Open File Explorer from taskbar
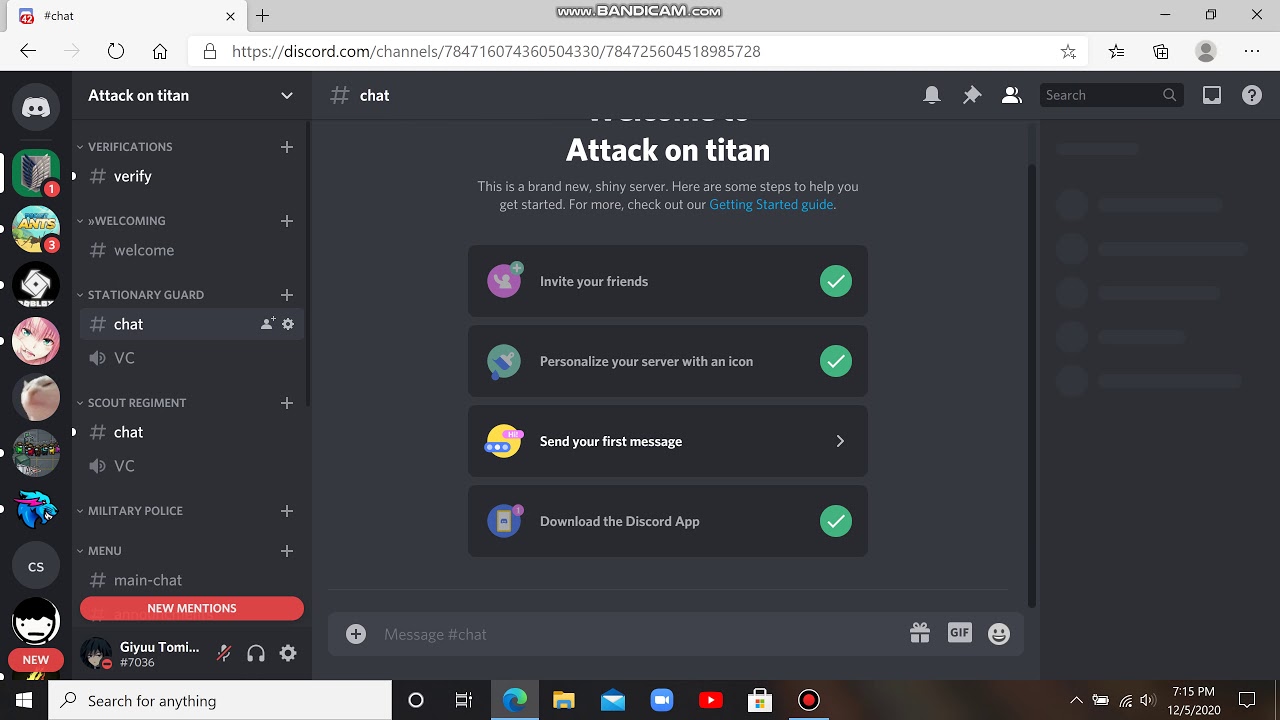Screen dimensions: 1280x720 (x=564, y=700)
